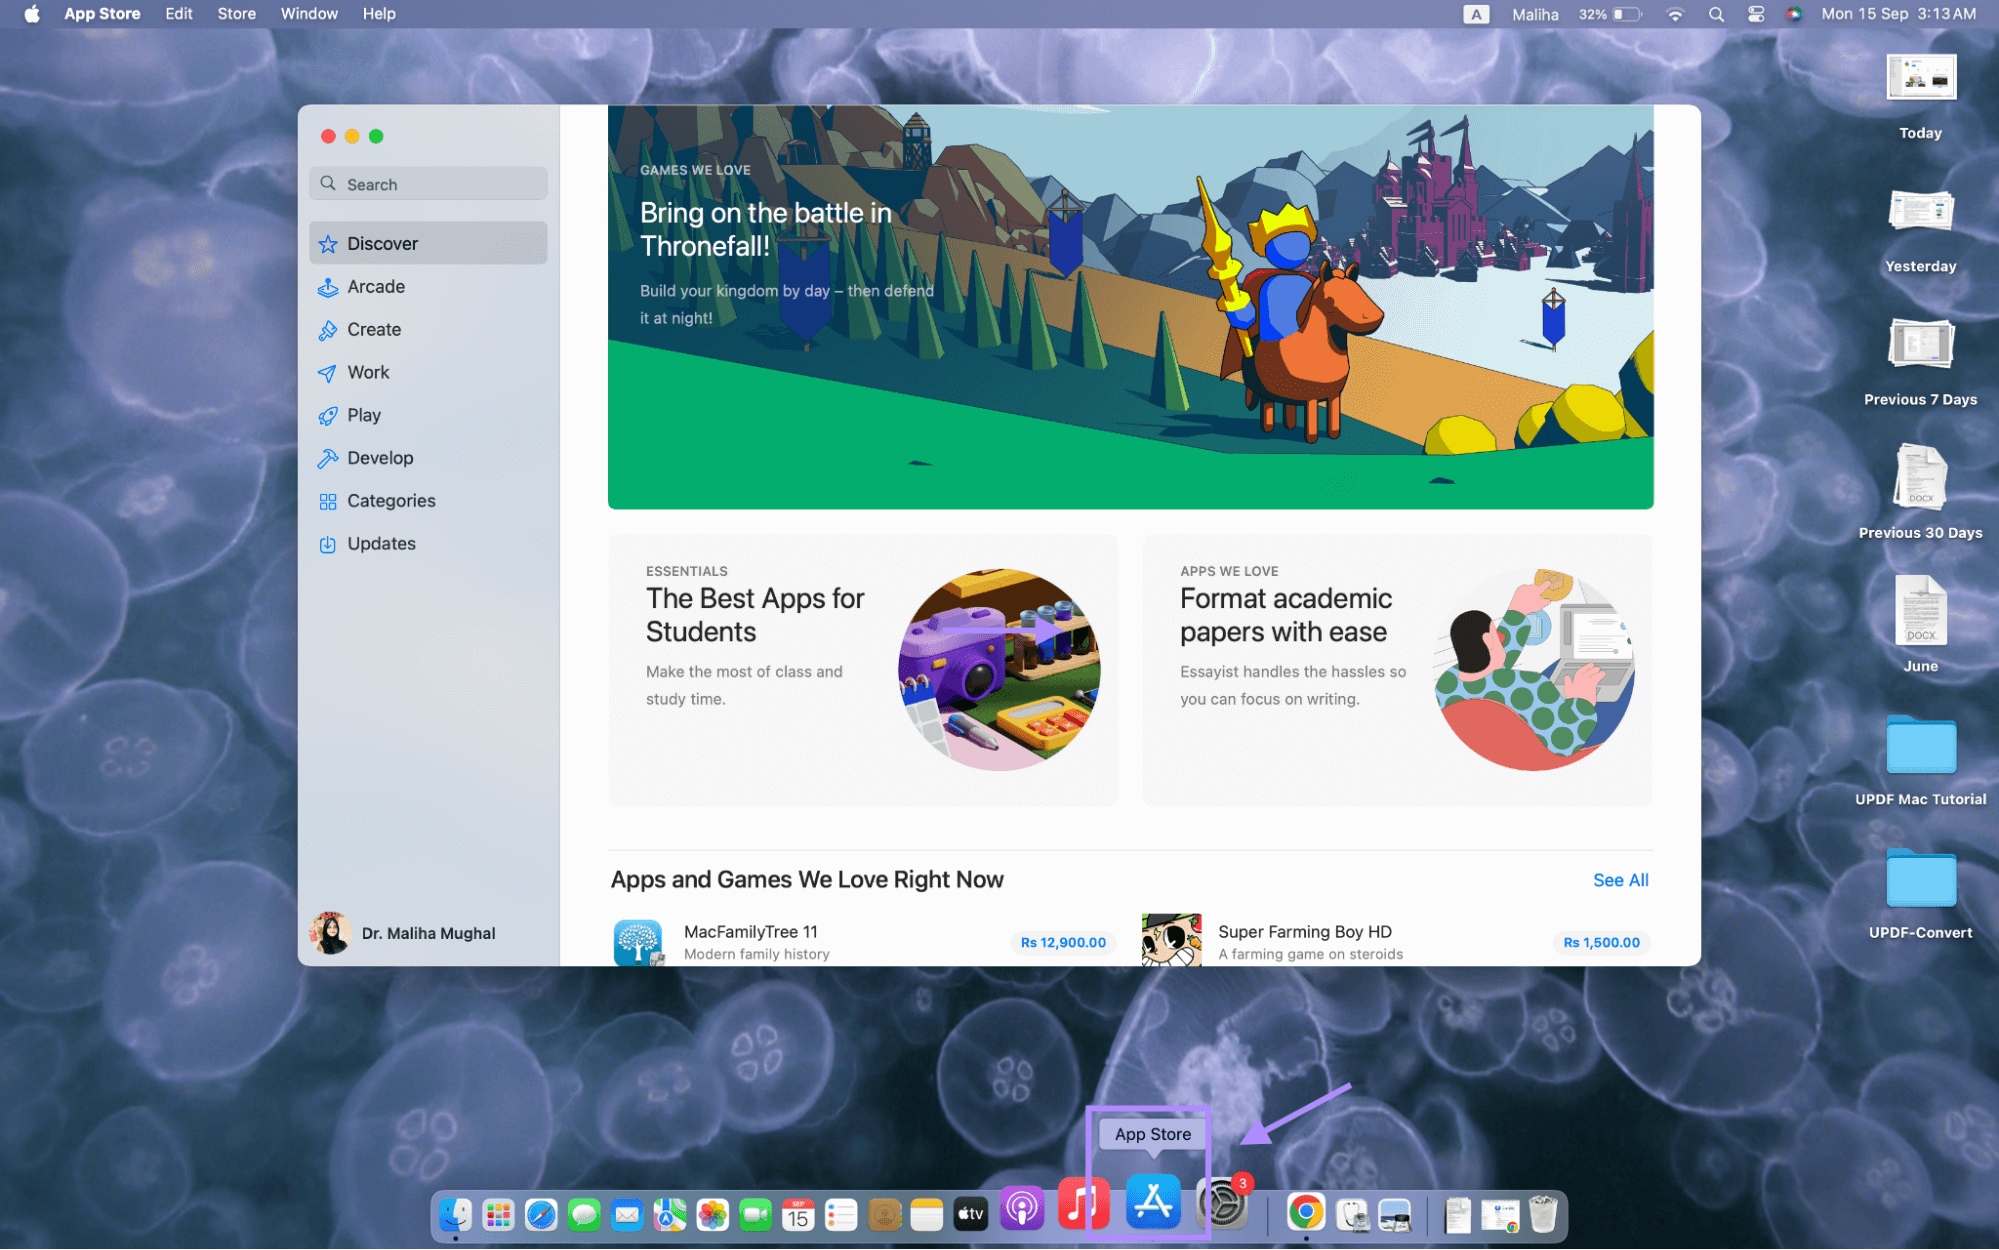Click See All for Apps and Games

click(x=1620, y=880)
